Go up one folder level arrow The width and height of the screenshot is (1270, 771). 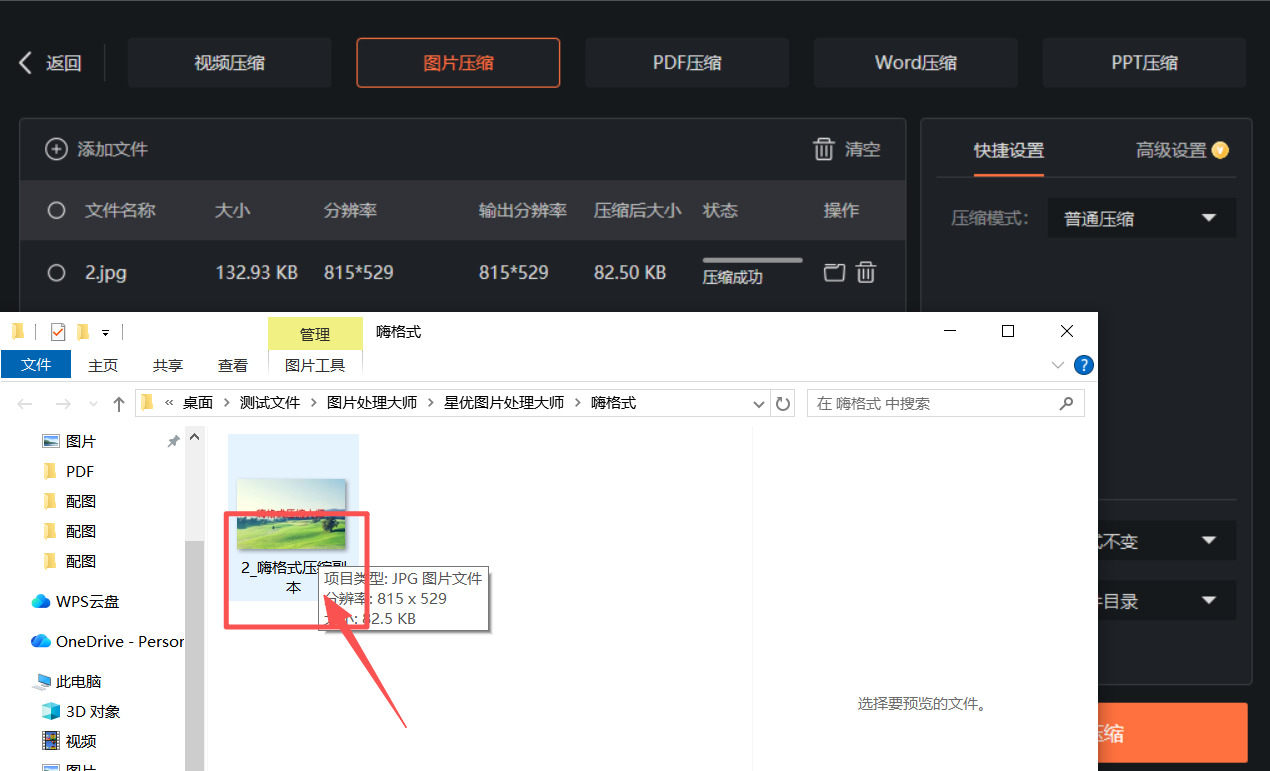tap(119, 404)
